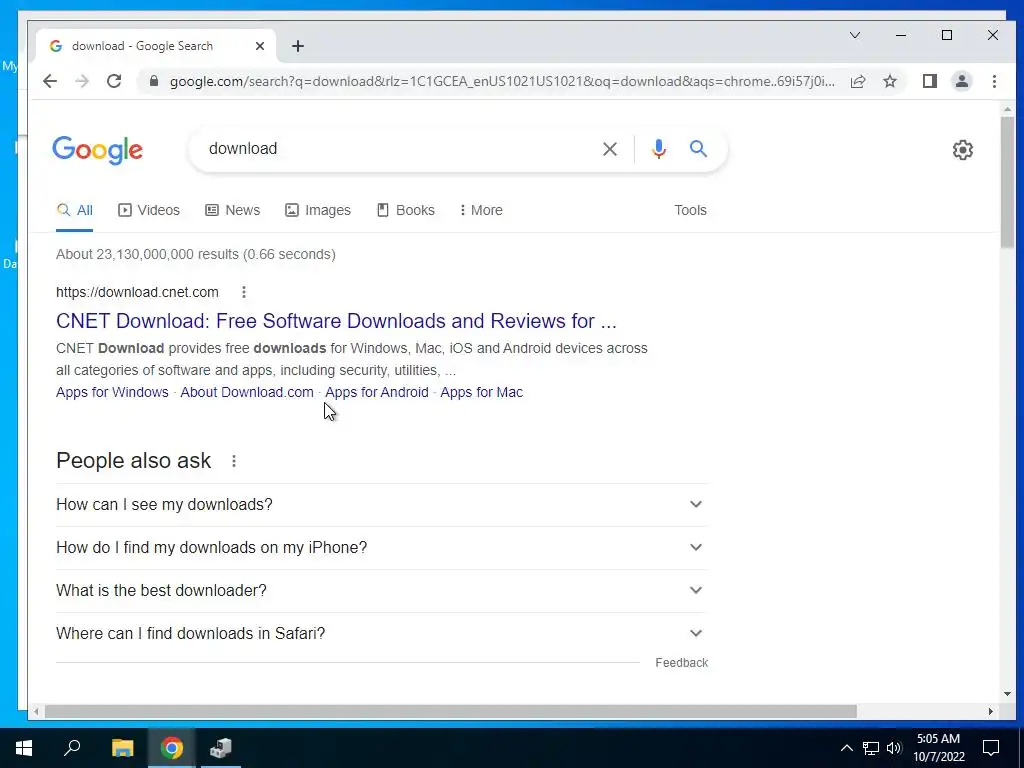Switch to the News tab
Image resolution: width=1024 pixels, height=768 pixels.
(x=232, y=210)
